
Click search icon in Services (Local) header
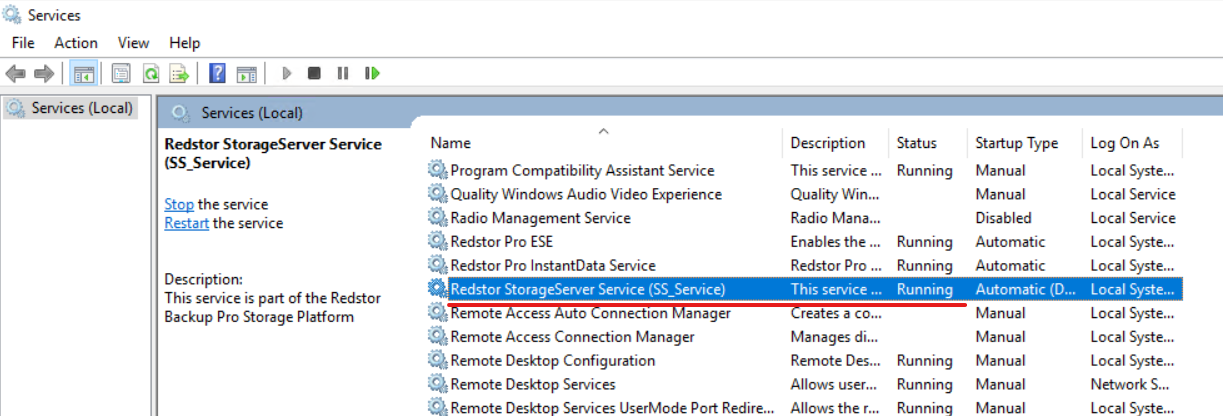[180, 113]
